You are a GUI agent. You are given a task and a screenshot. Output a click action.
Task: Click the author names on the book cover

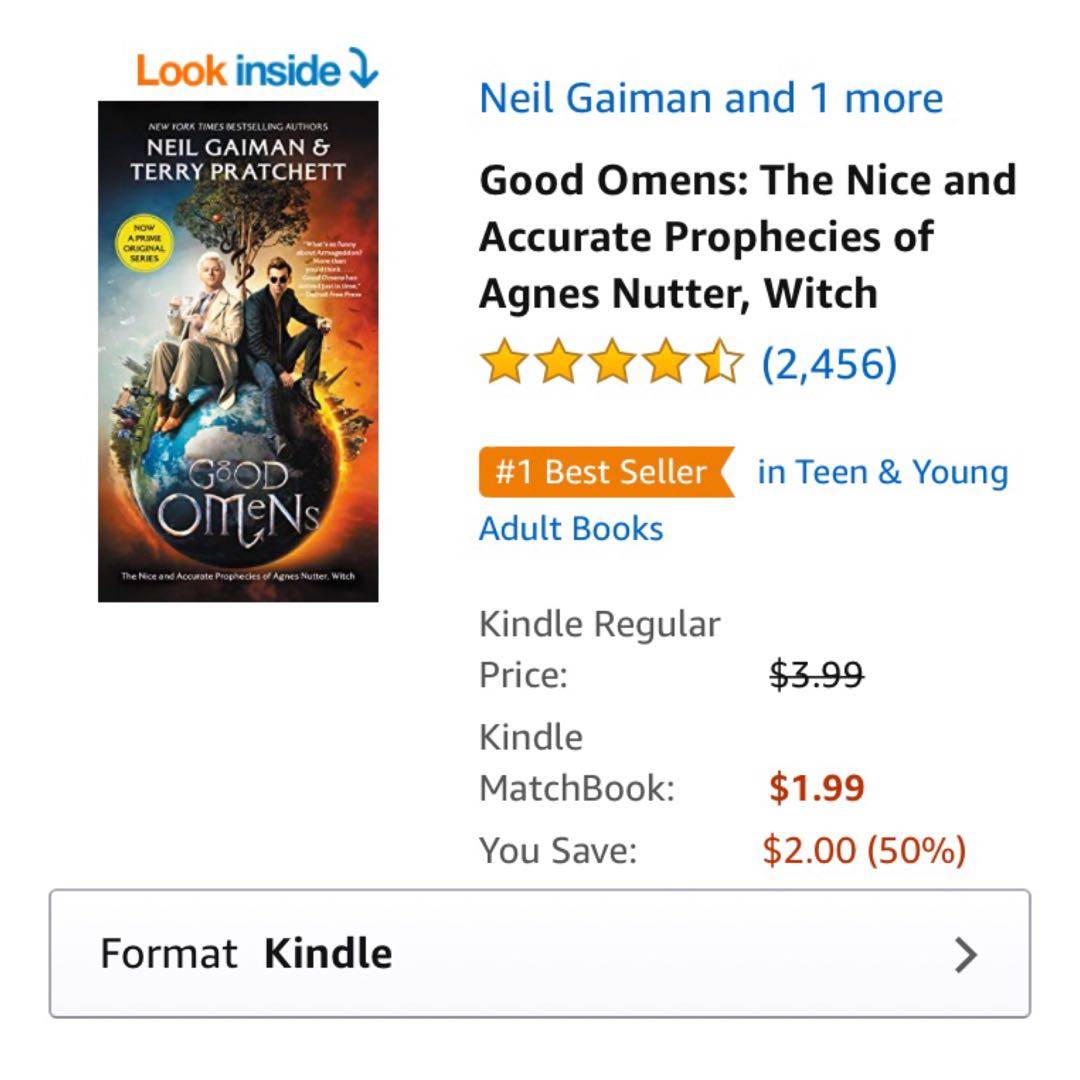(238, 159)
